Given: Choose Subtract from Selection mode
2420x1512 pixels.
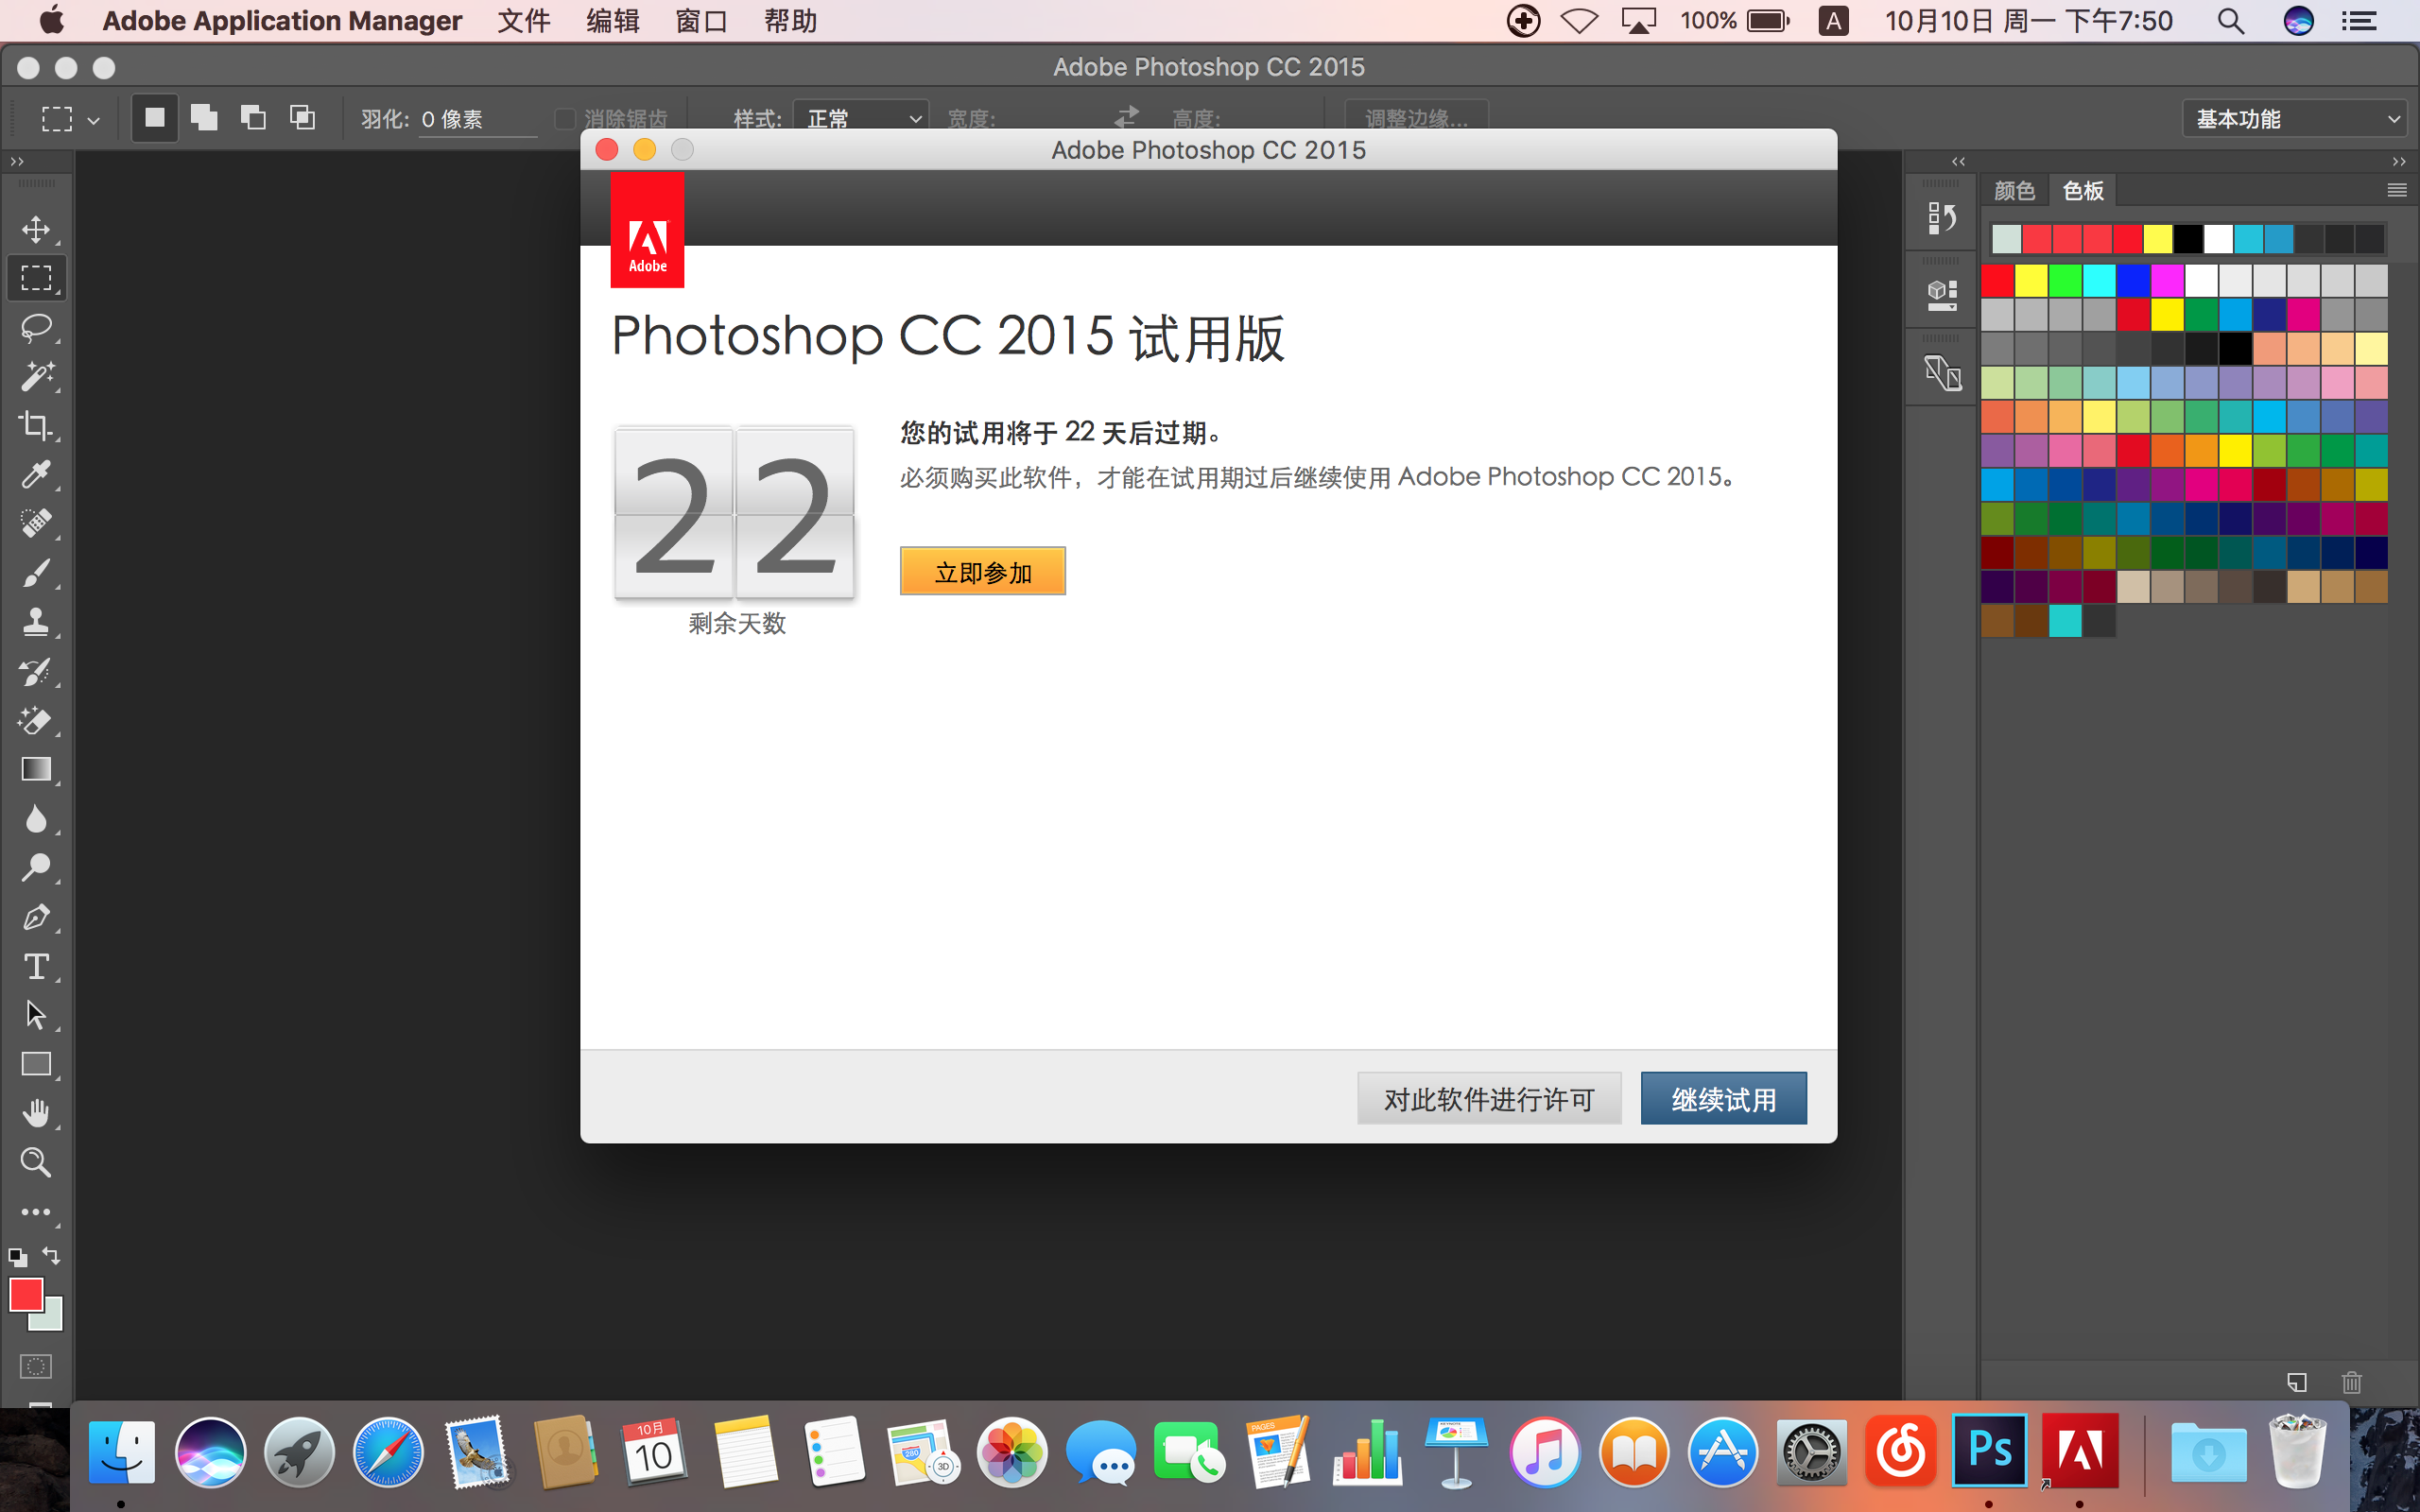Looking at the screenshot, I should pyautogui.click(x=253, y=118).
